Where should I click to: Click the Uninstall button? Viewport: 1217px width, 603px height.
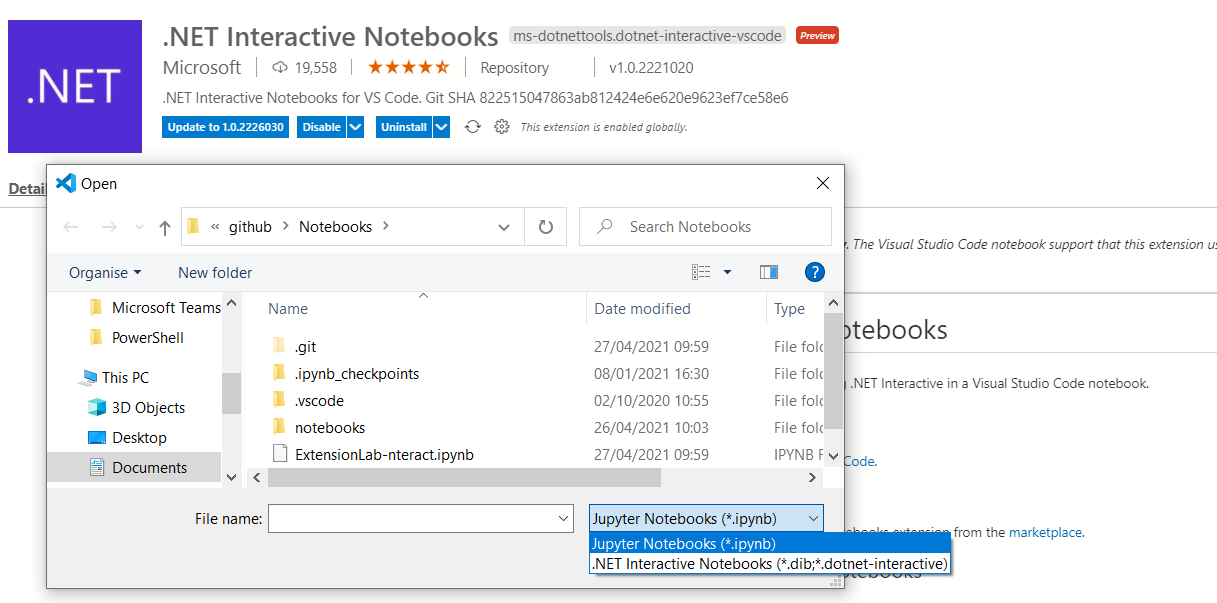404,127
